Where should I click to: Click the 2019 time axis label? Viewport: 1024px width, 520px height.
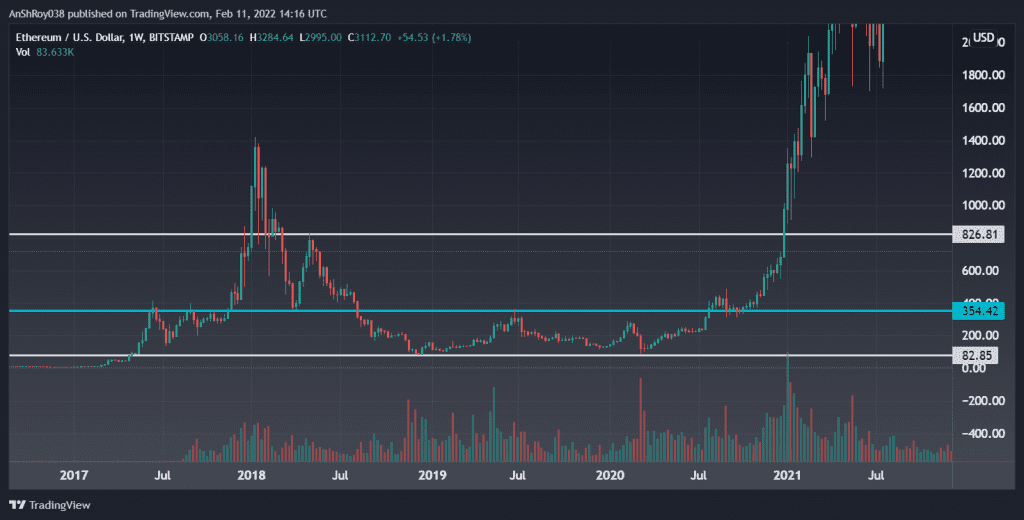point(432,476)
